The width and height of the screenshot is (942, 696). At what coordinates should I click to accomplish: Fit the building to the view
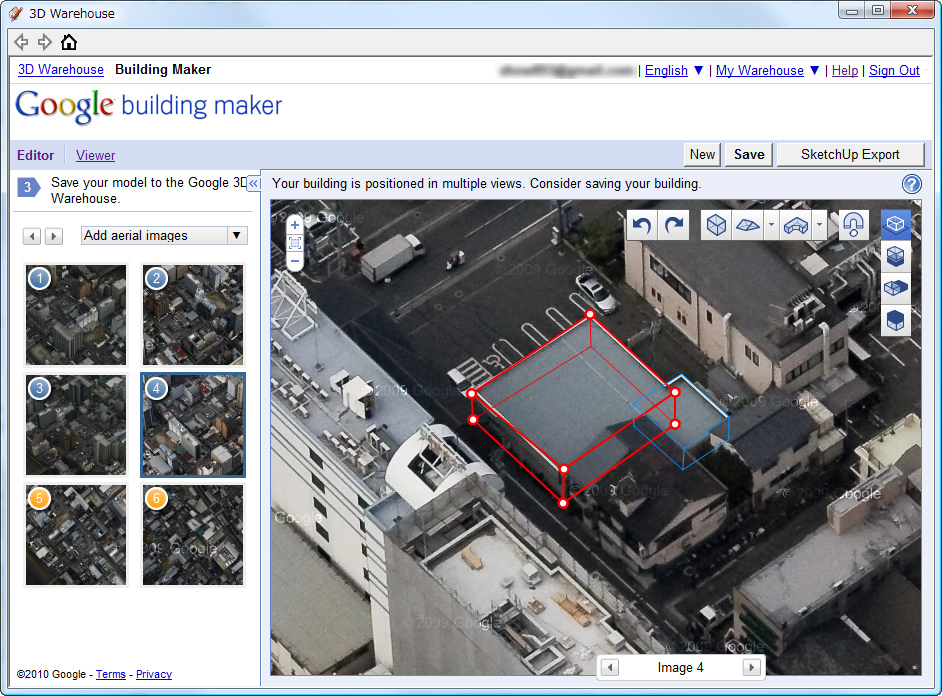[x=295, y=243]
